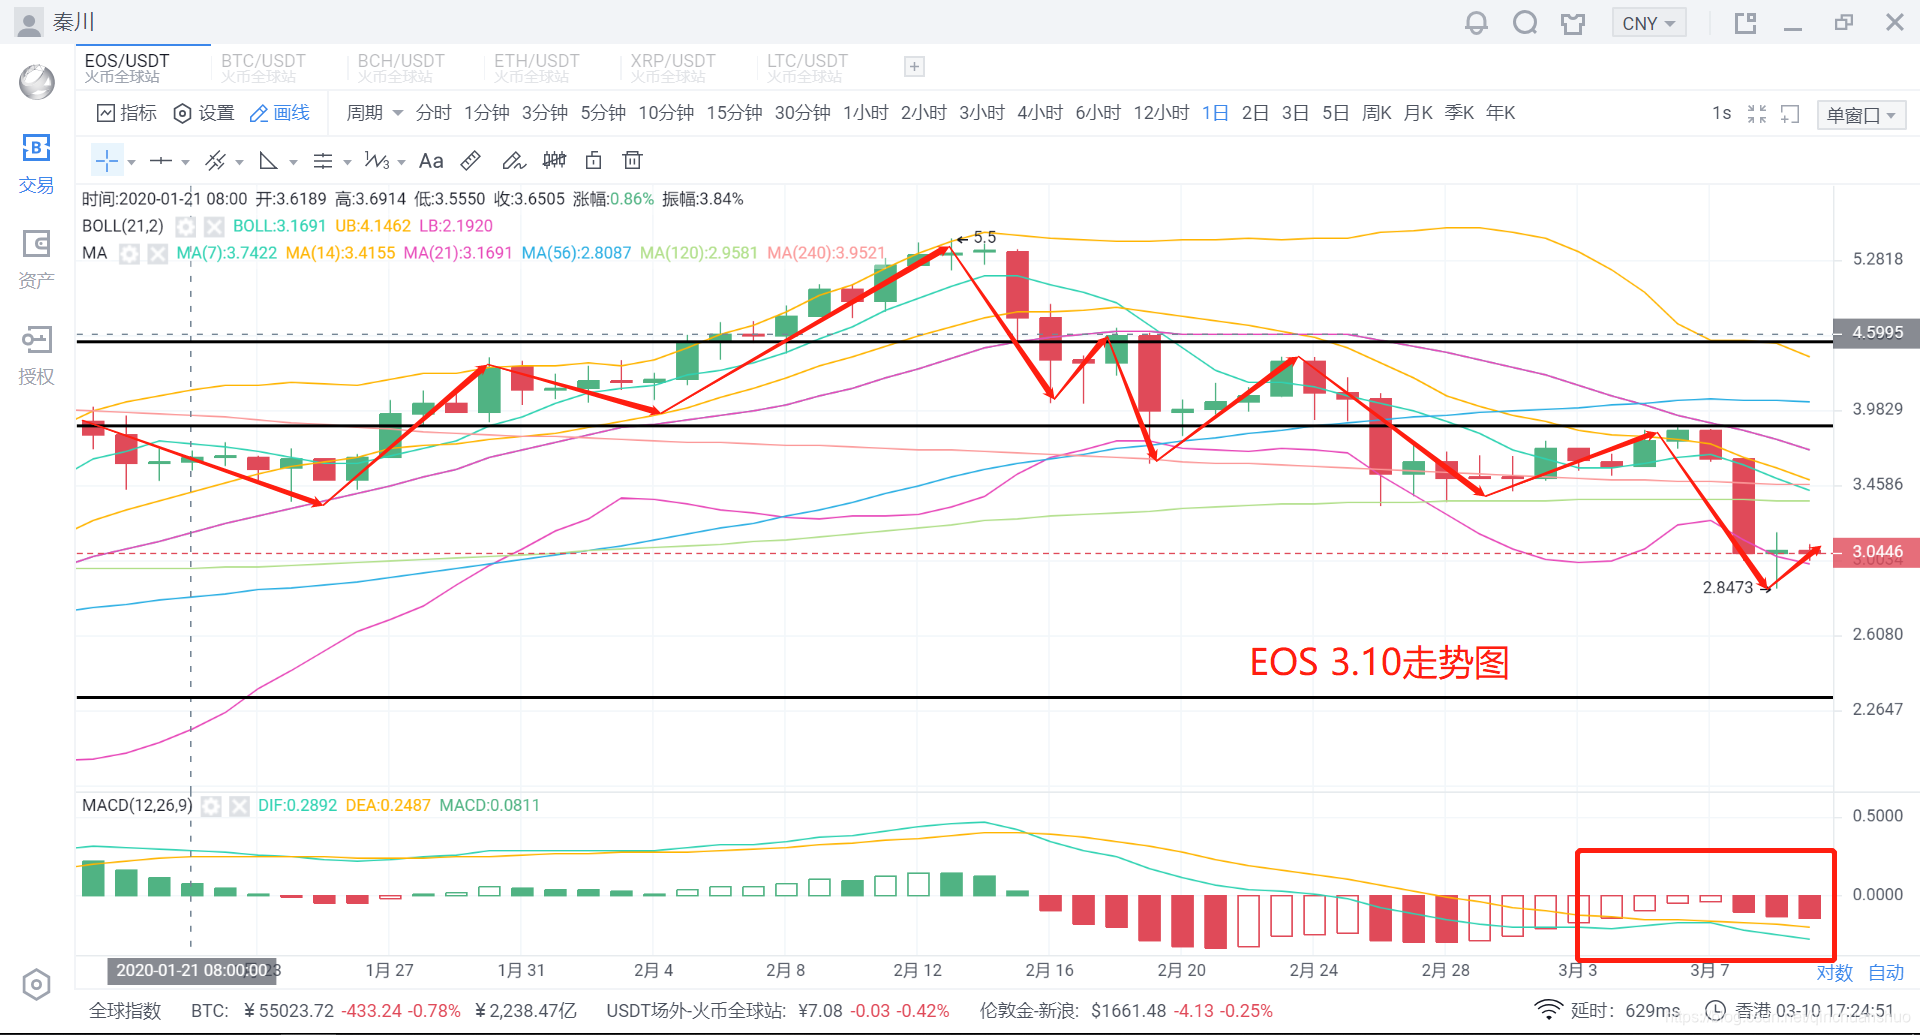Click the shirt skin theme icon
The width and height of the screenshot is (1920, 1035).
point(1573,23)
